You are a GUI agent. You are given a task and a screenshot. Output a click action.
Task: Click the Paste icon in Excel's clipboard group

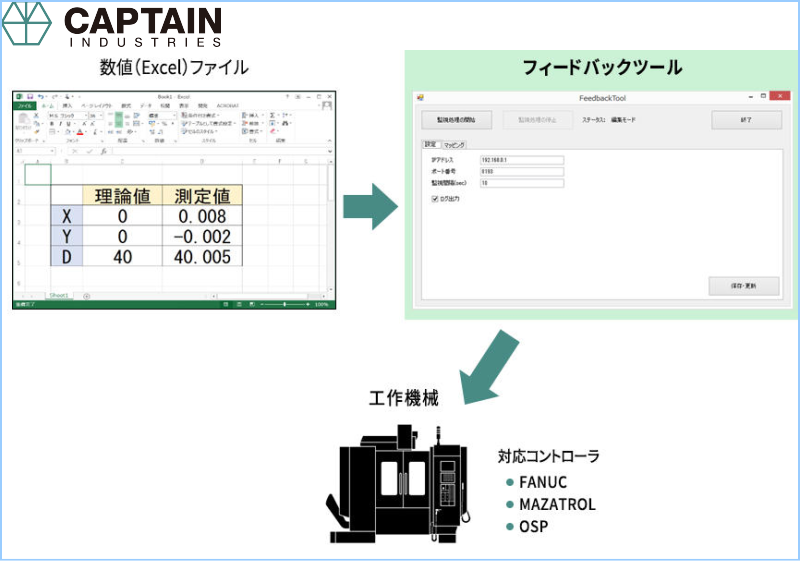[x=23, y=120]
